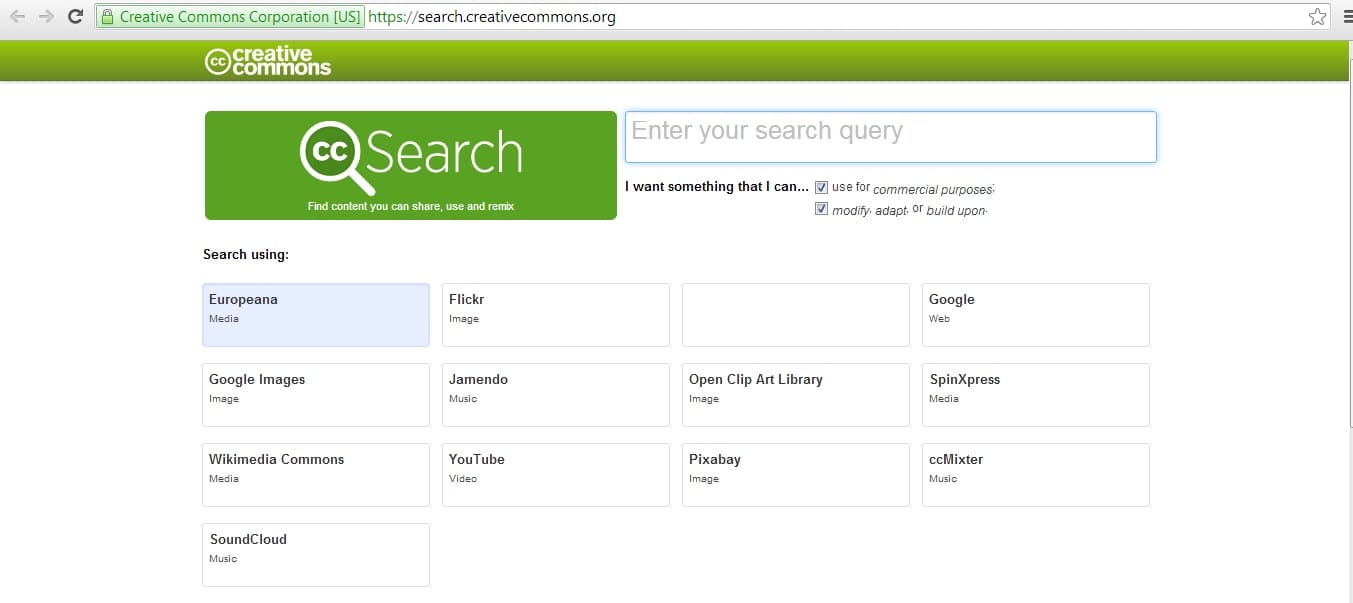Reload the page with the refresh icon

point(75,16)
